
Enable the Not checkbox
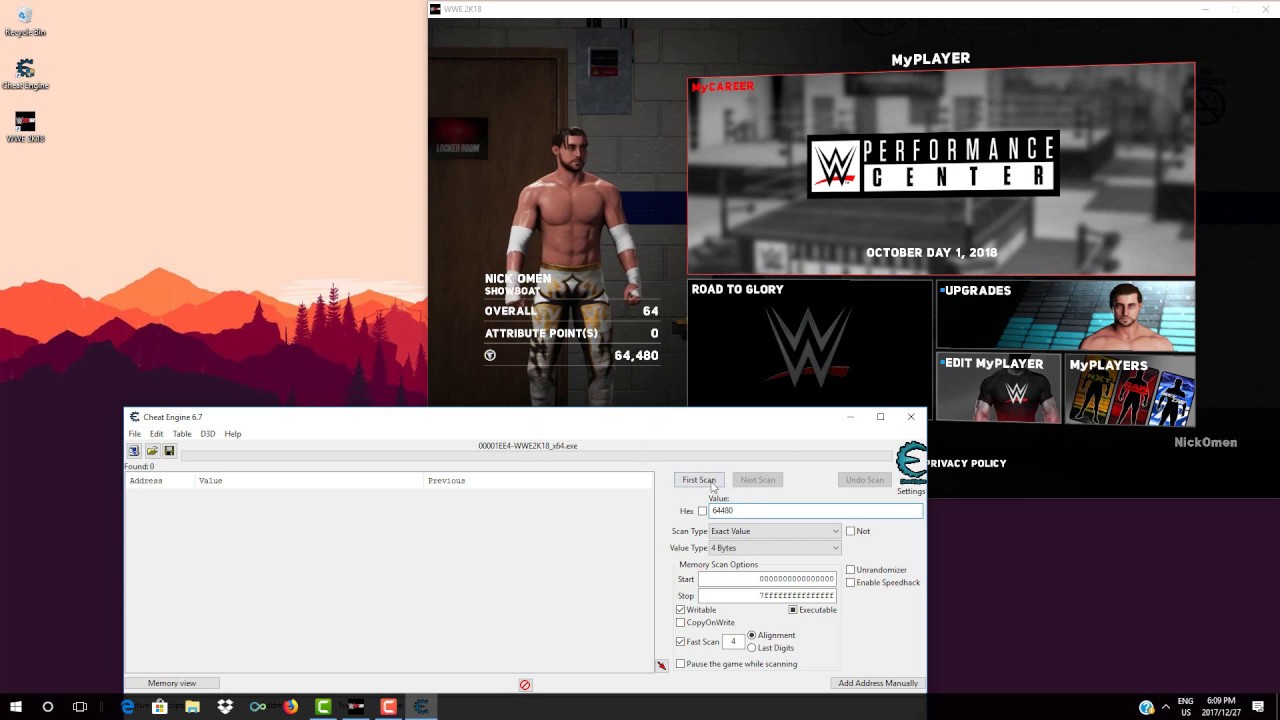pos(850,531)
